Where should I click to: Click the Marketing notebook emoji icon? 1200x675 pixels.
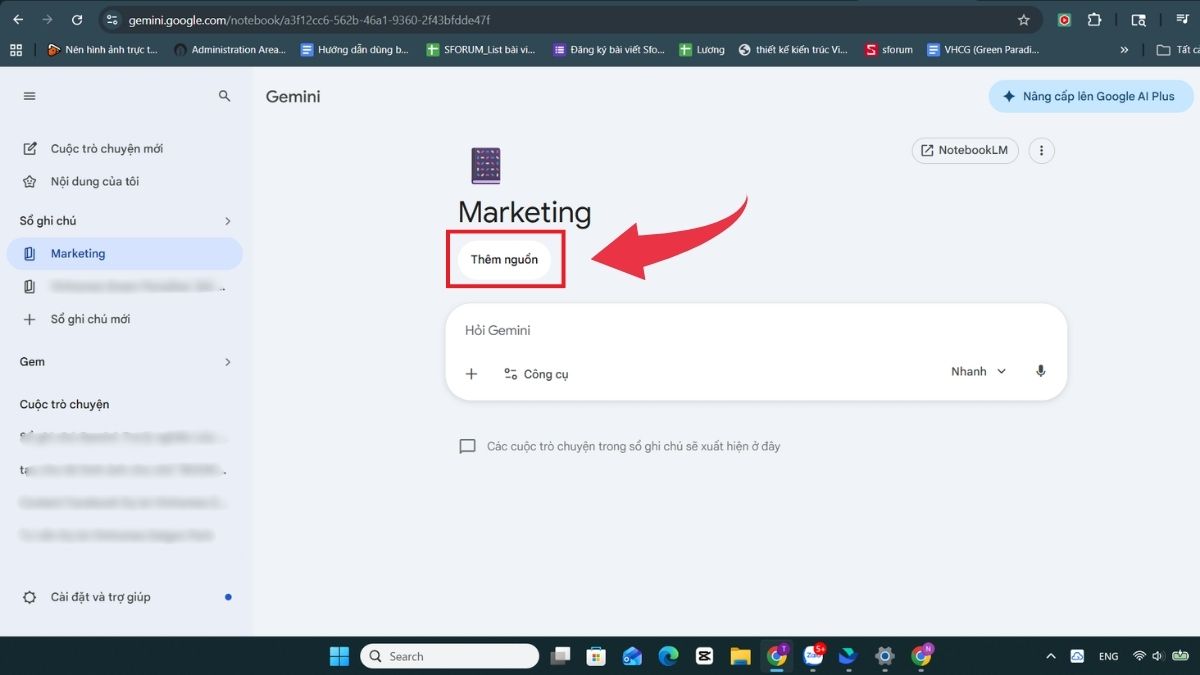click(x=485, y=165)
